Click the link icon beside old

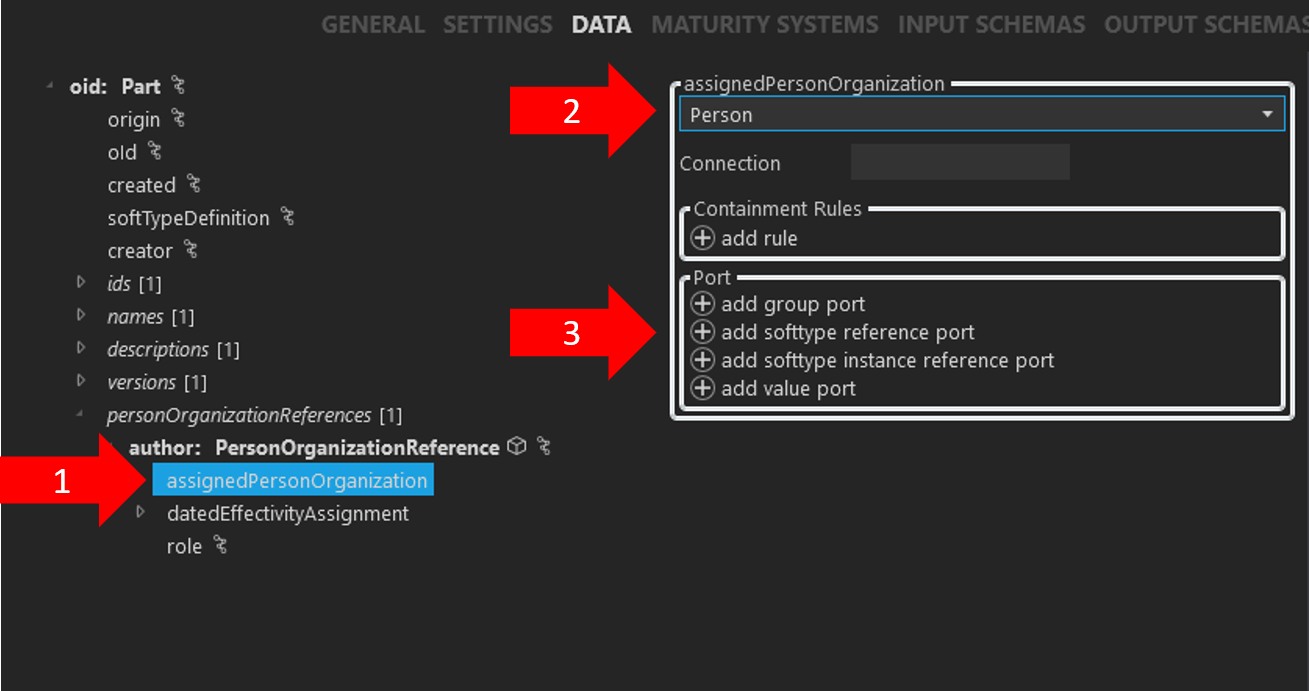(x=156, y=151)
